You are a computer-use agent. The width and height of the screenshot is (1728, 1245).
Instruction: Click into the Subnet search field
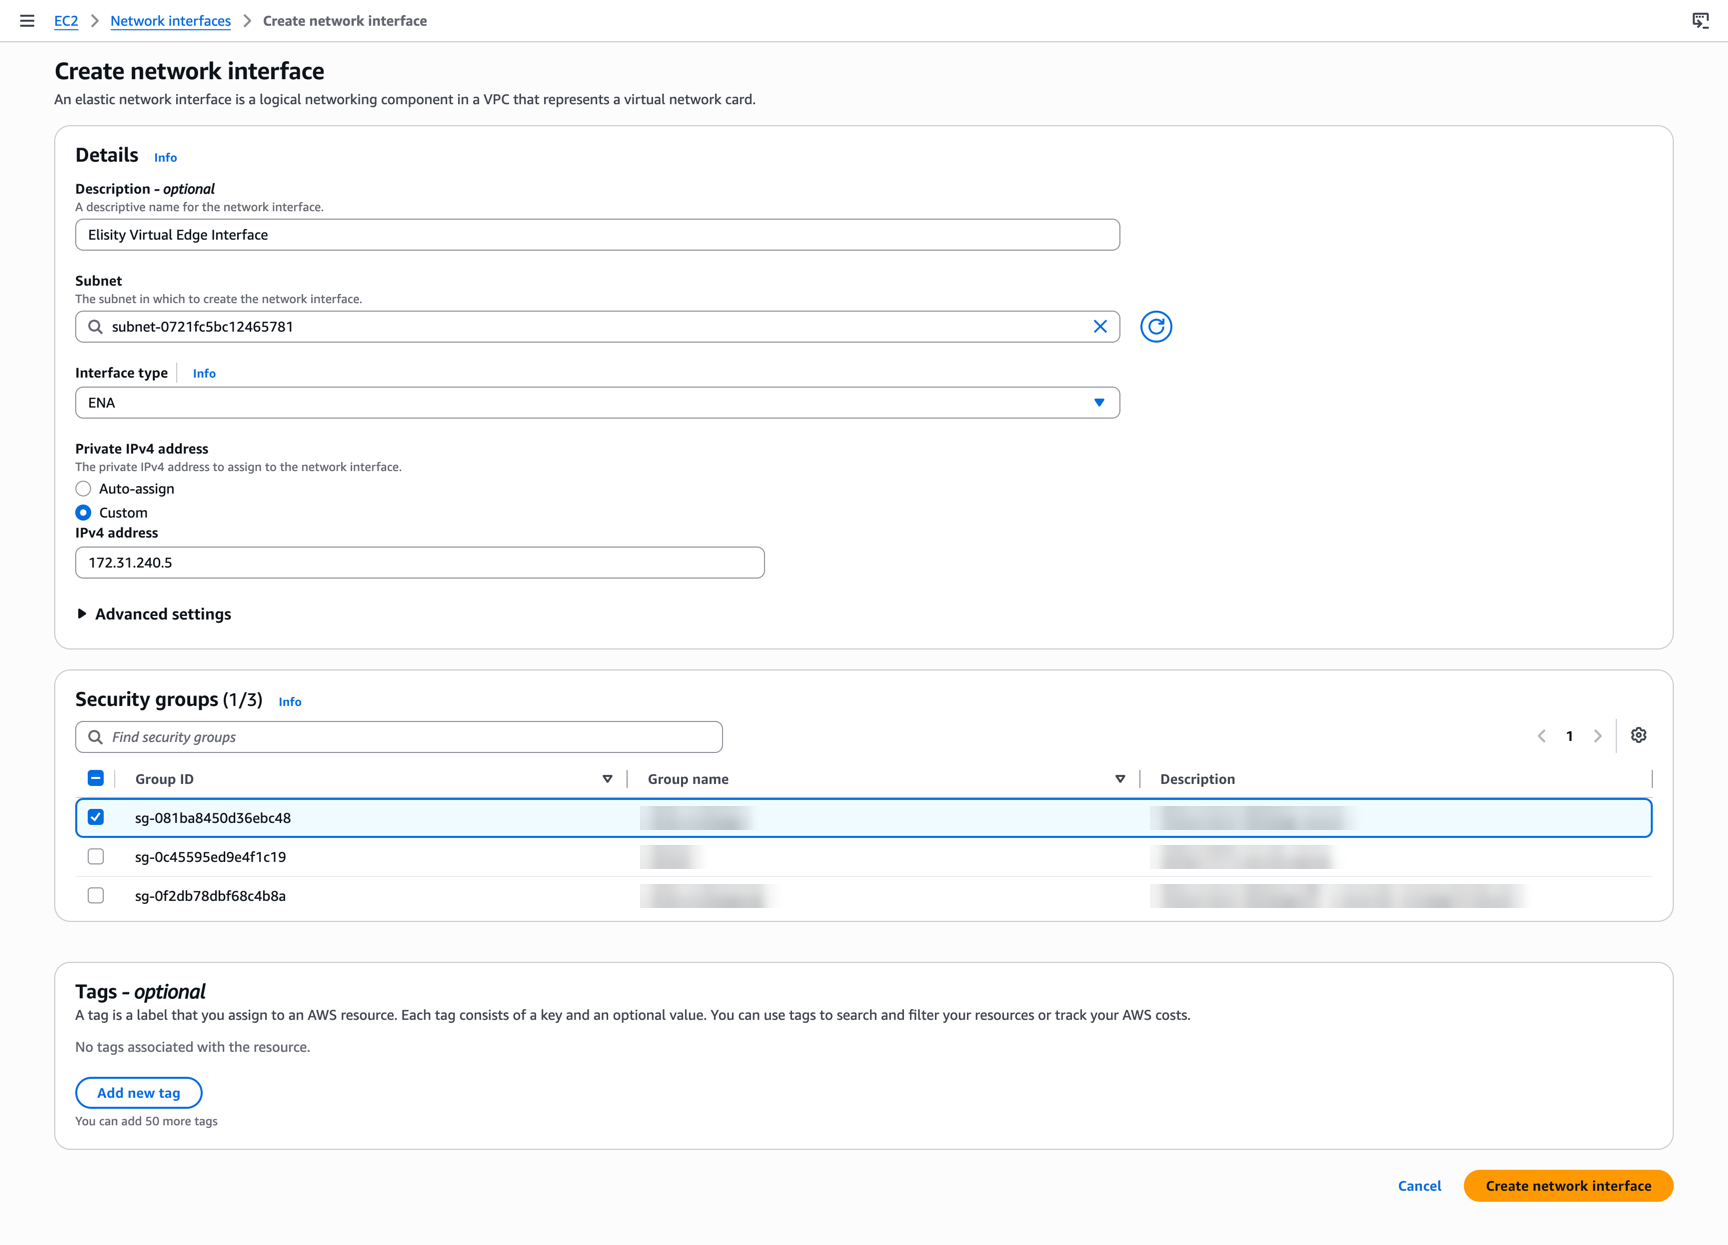tap(597, 327)
